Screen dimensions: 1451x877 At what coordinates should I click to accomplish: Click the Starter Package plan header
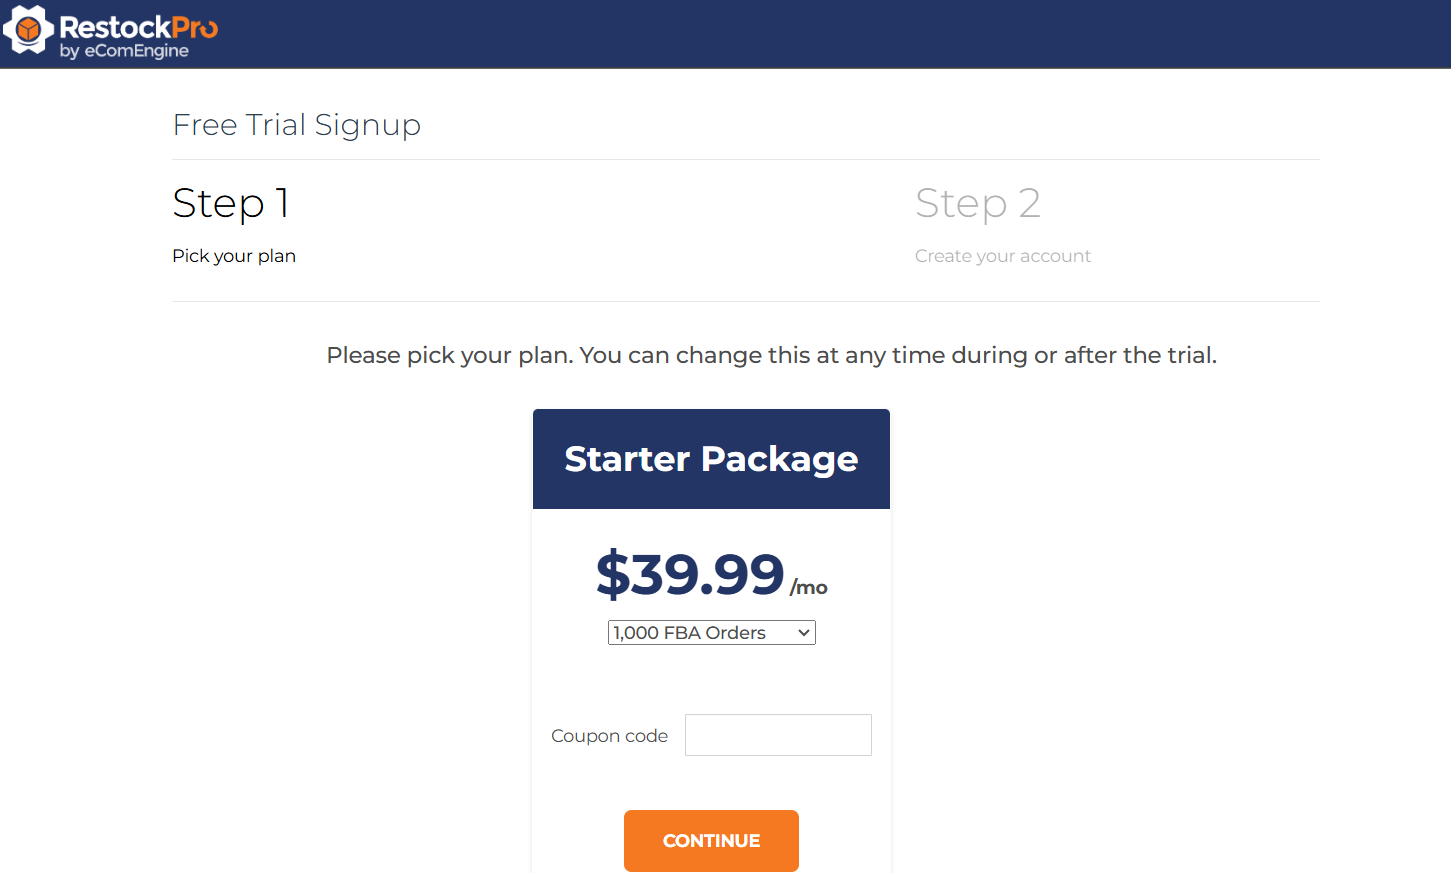(711, 459)
